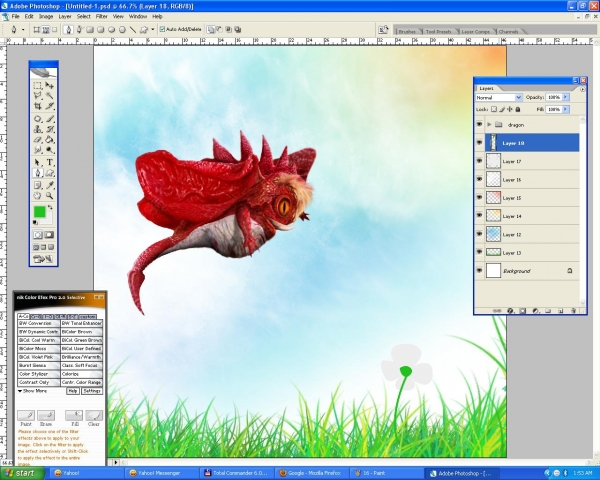The height and width of the screenshot is (480, 600).
Task: Create new layer from Layers panel
Action: [561, 310]
